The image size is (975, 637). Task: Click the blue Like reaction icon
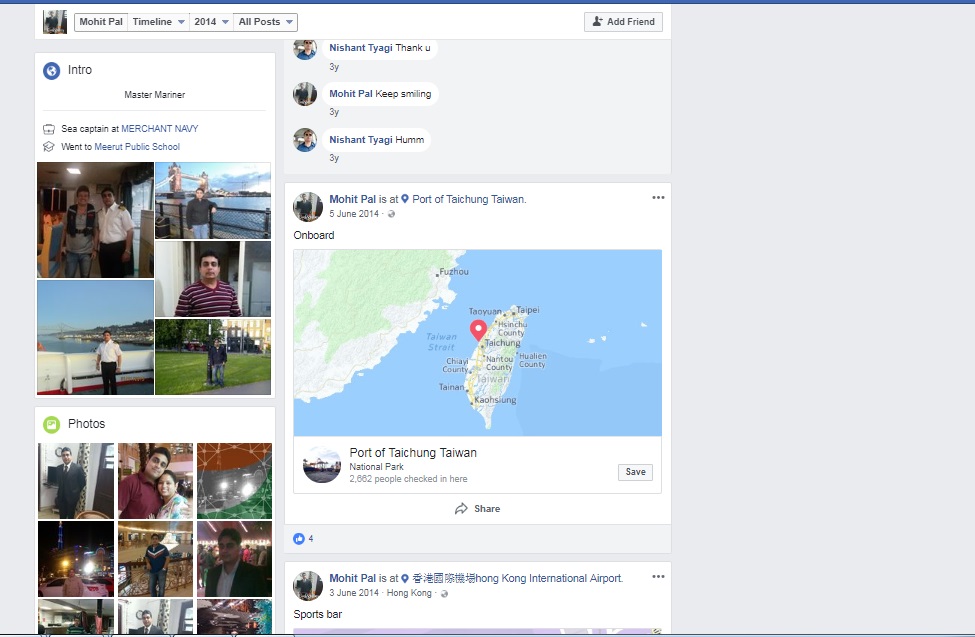[299, 539]
